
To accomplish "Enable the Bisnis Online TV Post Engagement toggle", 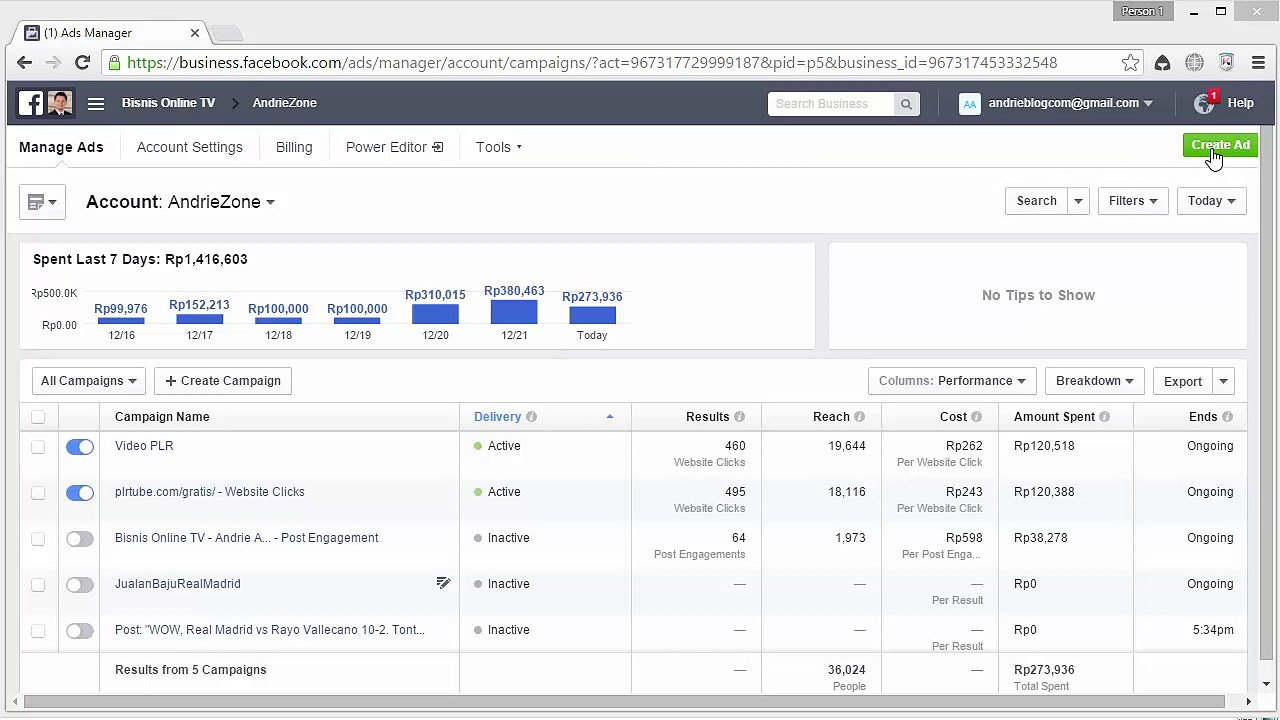I will (x=80, y=539).
